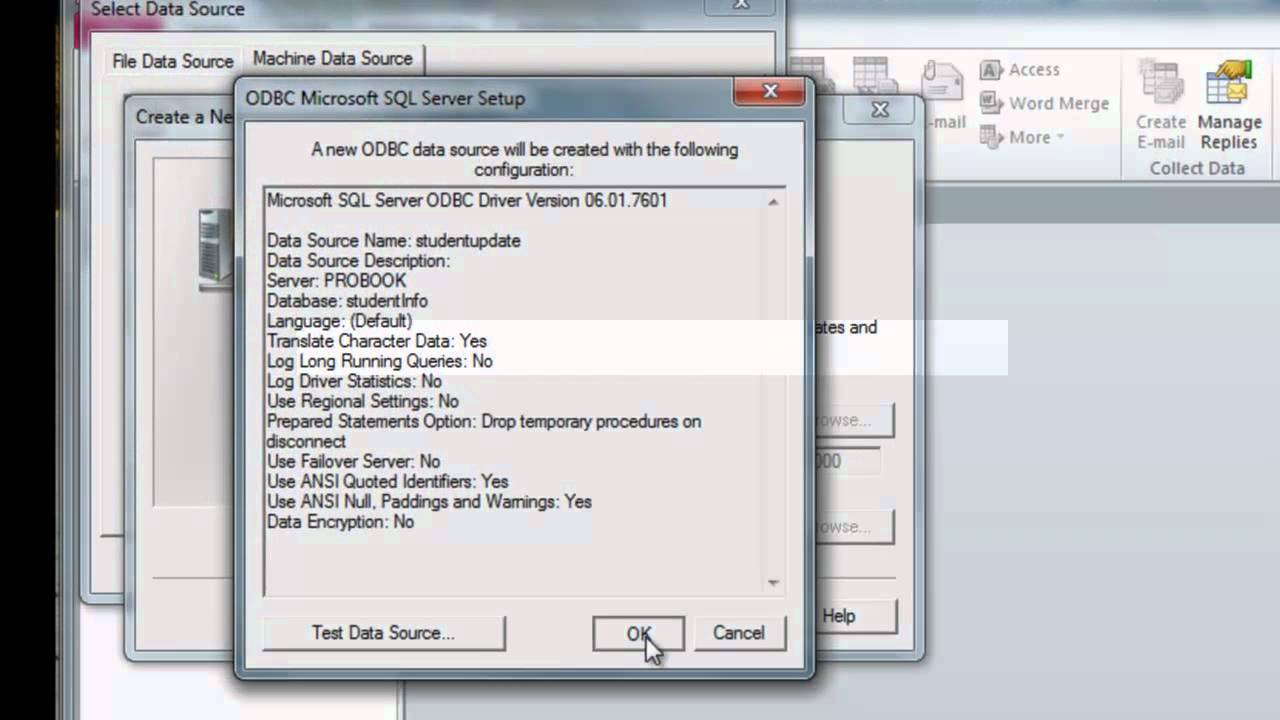
Task: Cancel the ODBC SQL Server Setup dialog
Action: tap(738, 633)
